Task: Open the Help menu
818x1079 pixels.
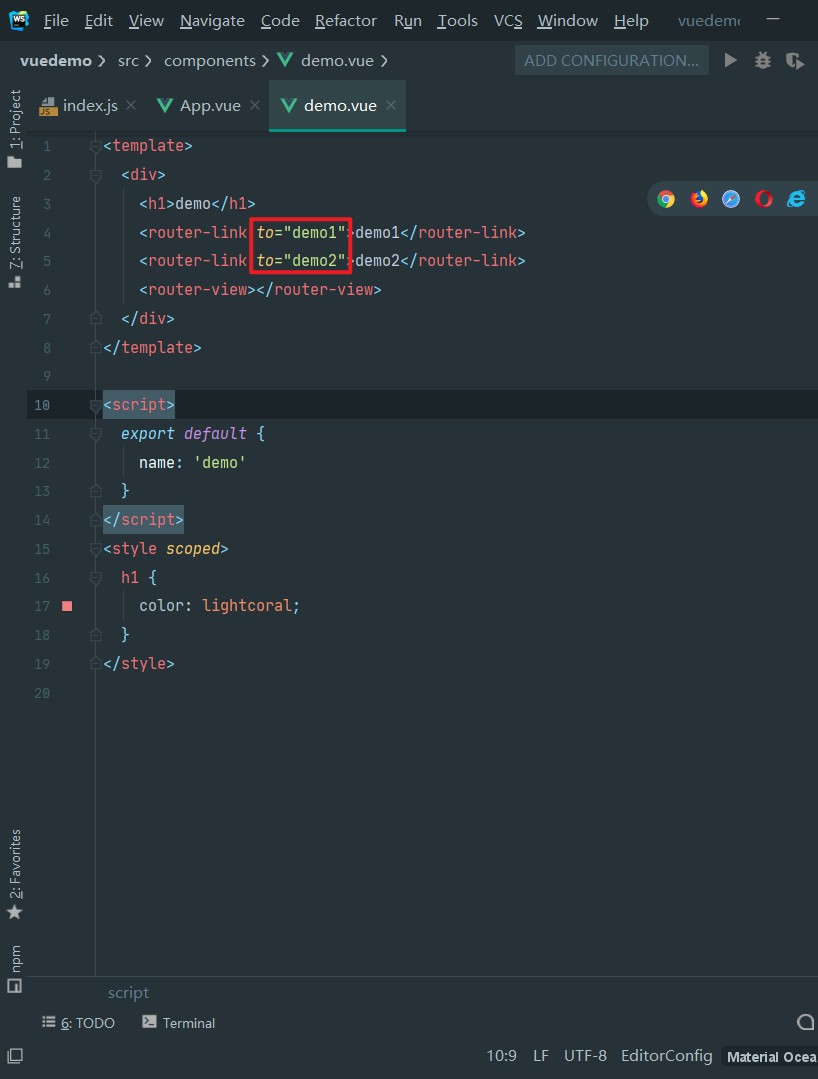Action: point(631,21)
